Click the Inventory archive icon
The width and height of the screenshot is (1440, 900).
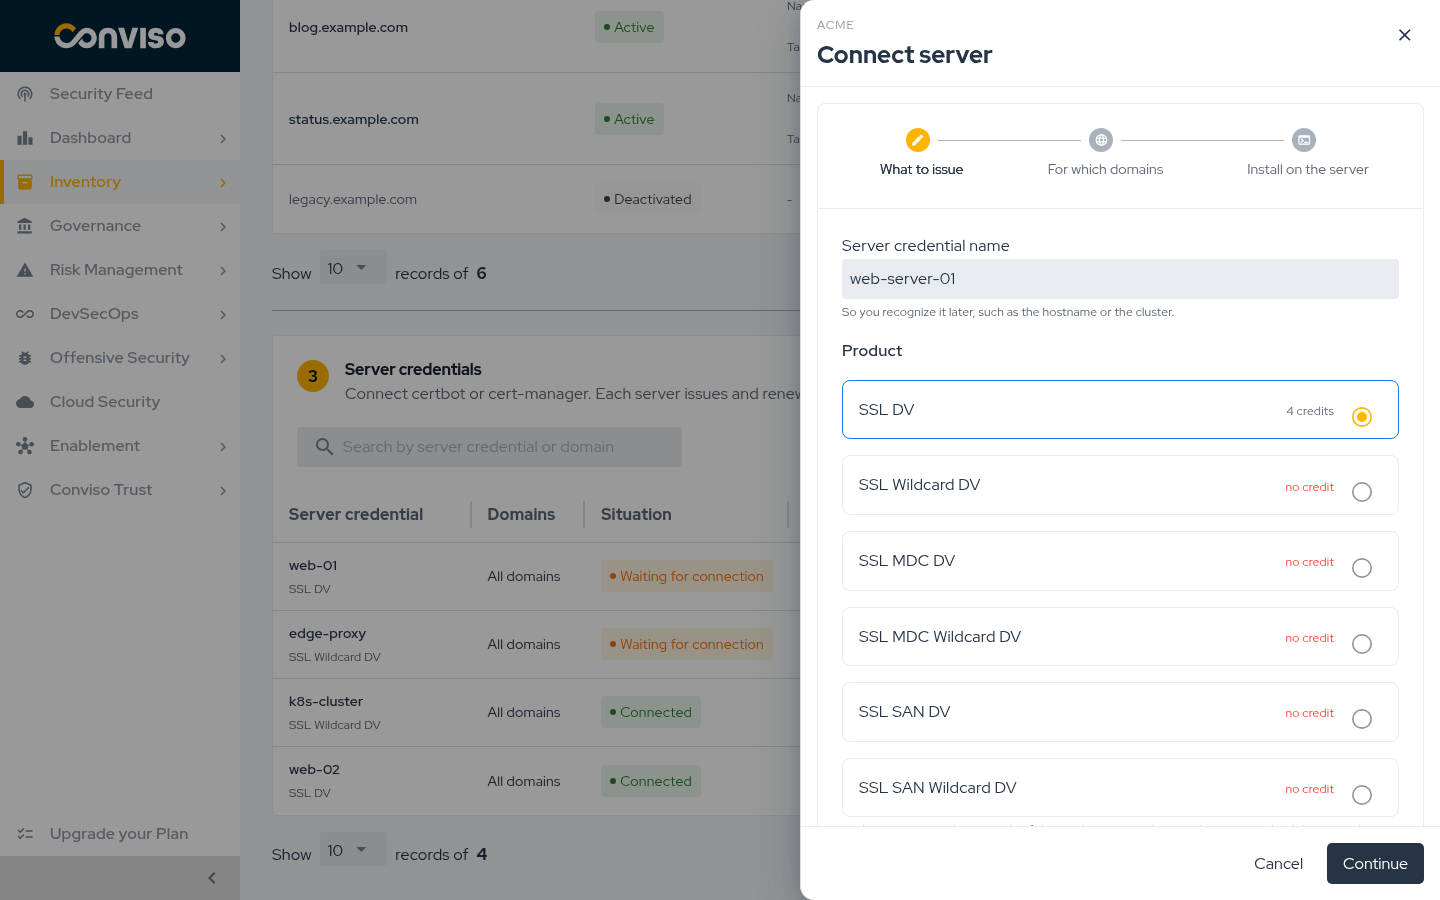coord(25,182)
